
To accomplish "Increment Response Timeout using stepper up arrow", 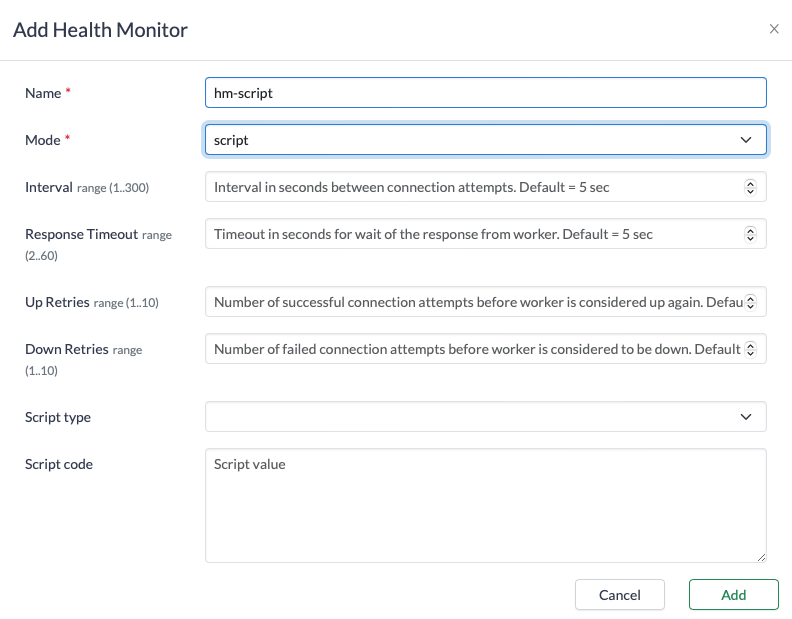I will click(x=750, y=230).
